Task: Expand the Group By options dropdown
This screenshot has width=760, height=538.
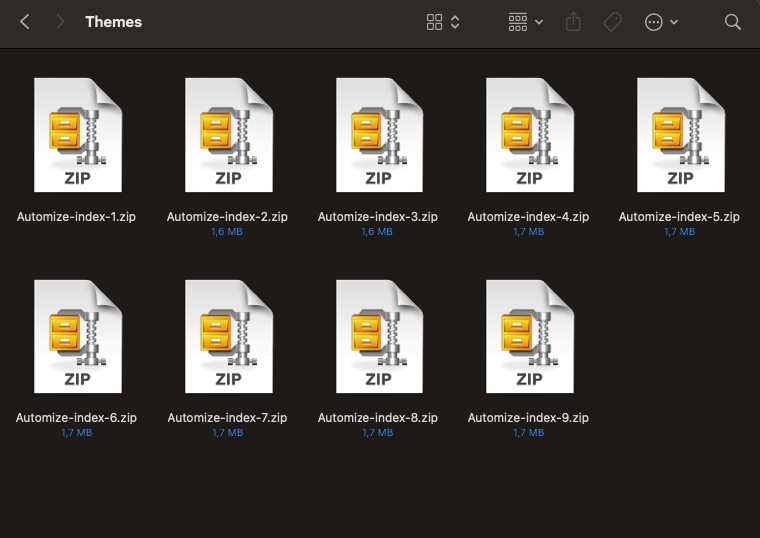Action: (525, 22)
